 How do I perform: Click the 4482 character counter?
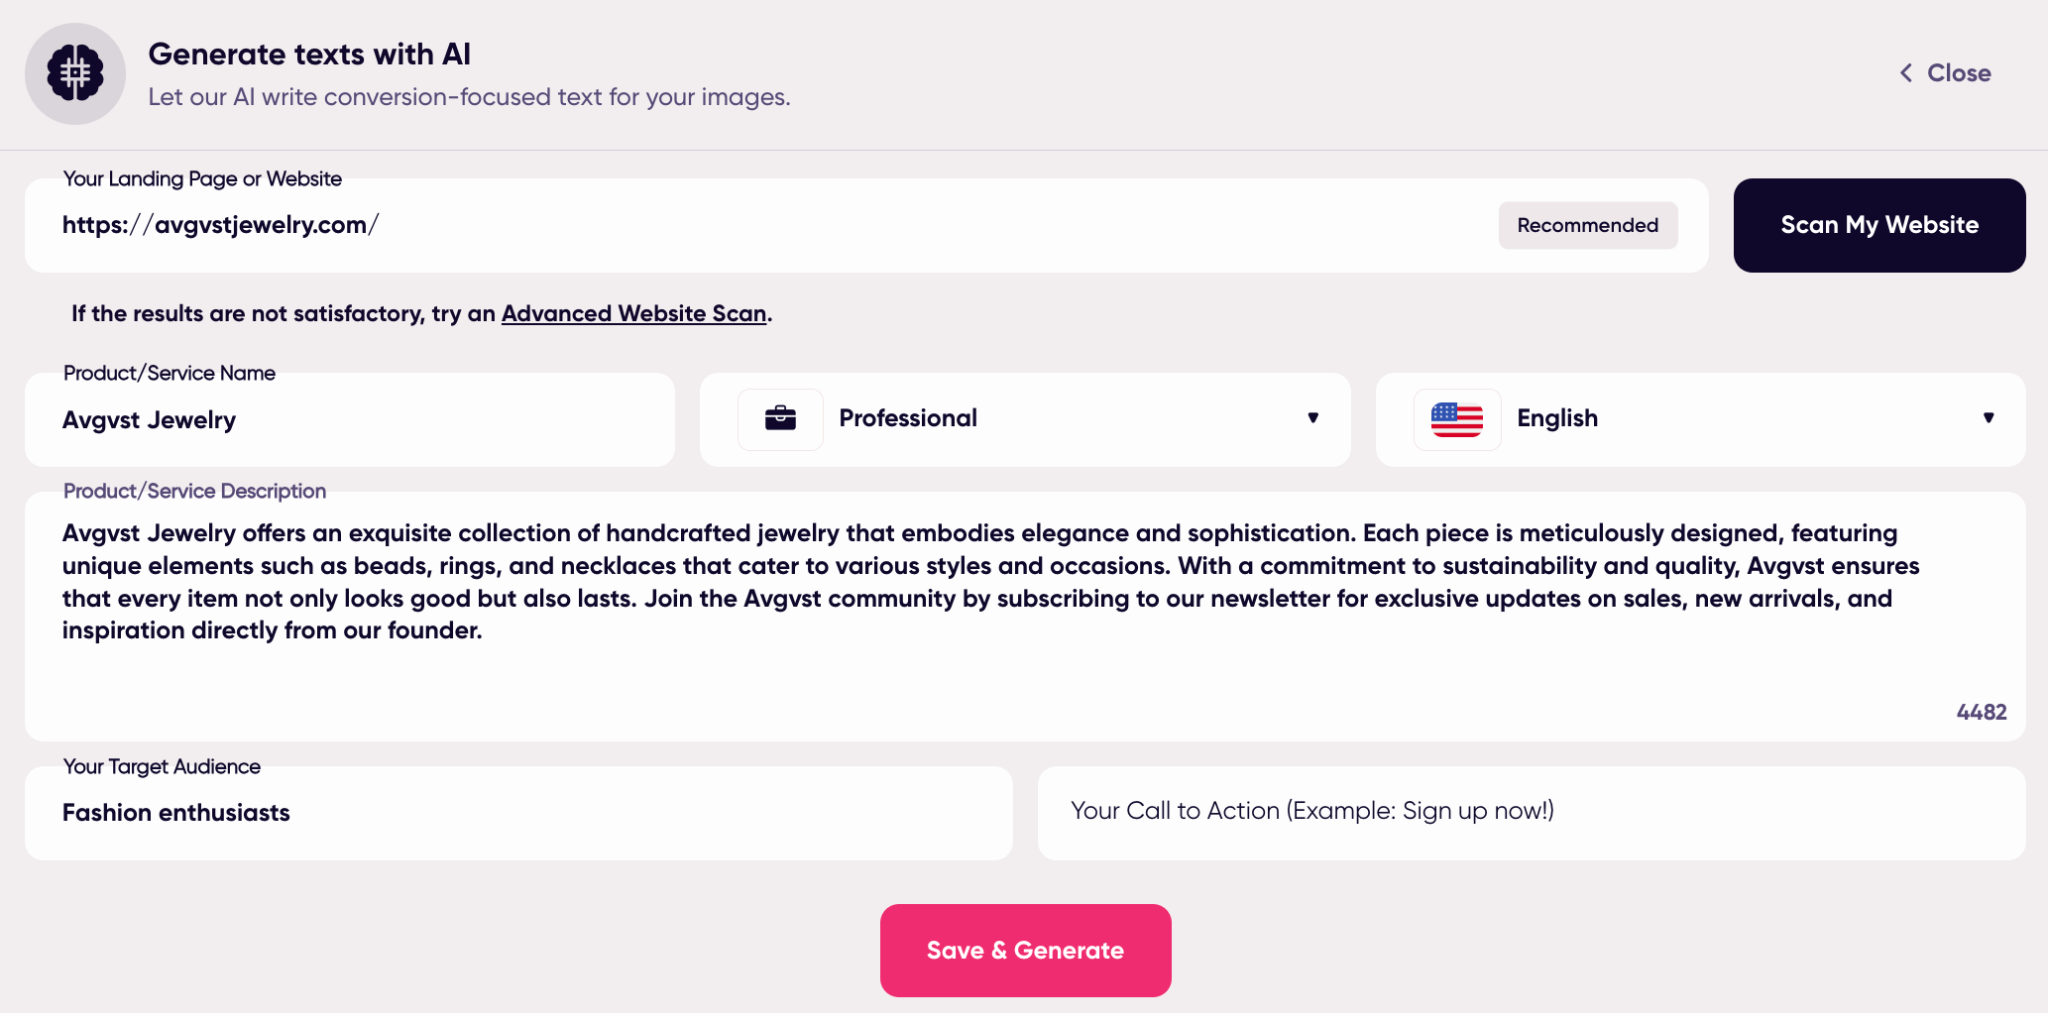(1981, 712)
